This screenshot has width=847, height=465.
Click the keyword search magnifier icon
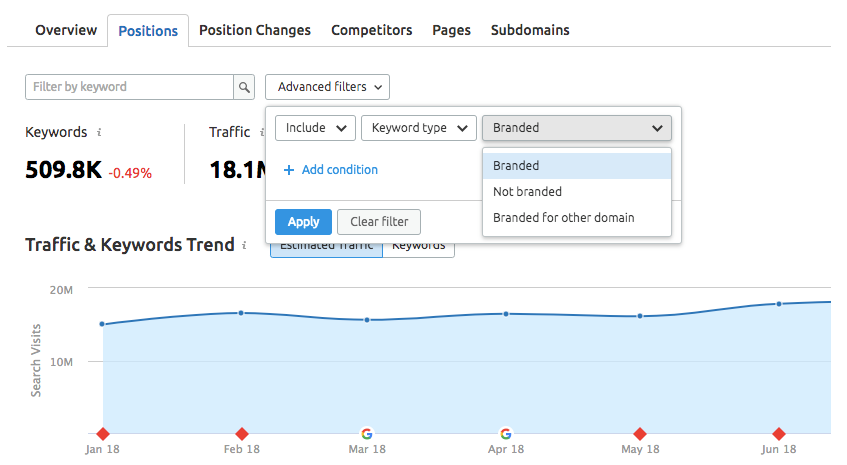point(244,87)
